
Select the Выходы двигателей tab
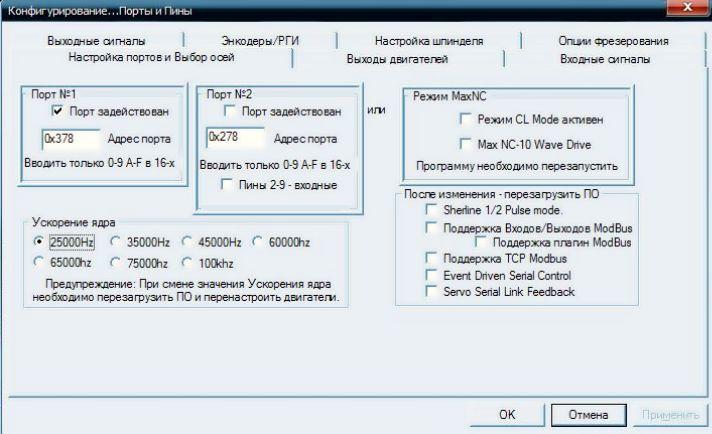pyautogui.click(x=397, y=59)
